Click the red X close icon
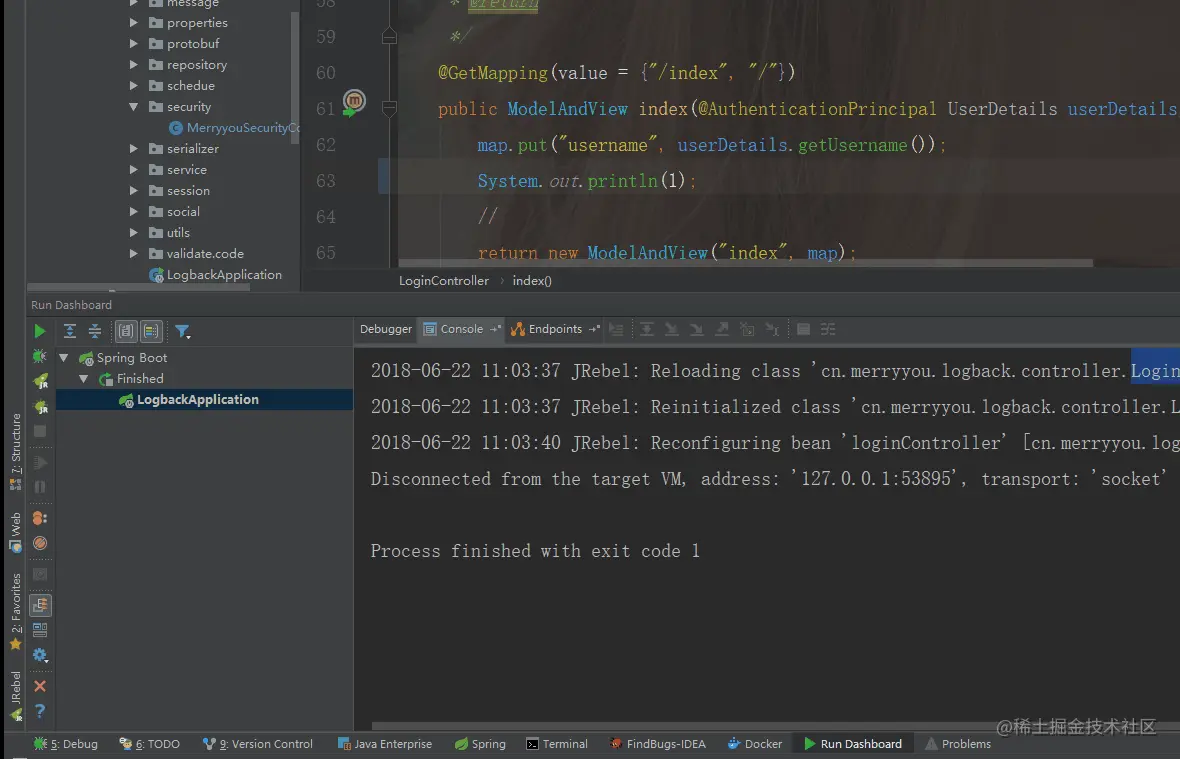1180x759 pixels. coord(40,686)
